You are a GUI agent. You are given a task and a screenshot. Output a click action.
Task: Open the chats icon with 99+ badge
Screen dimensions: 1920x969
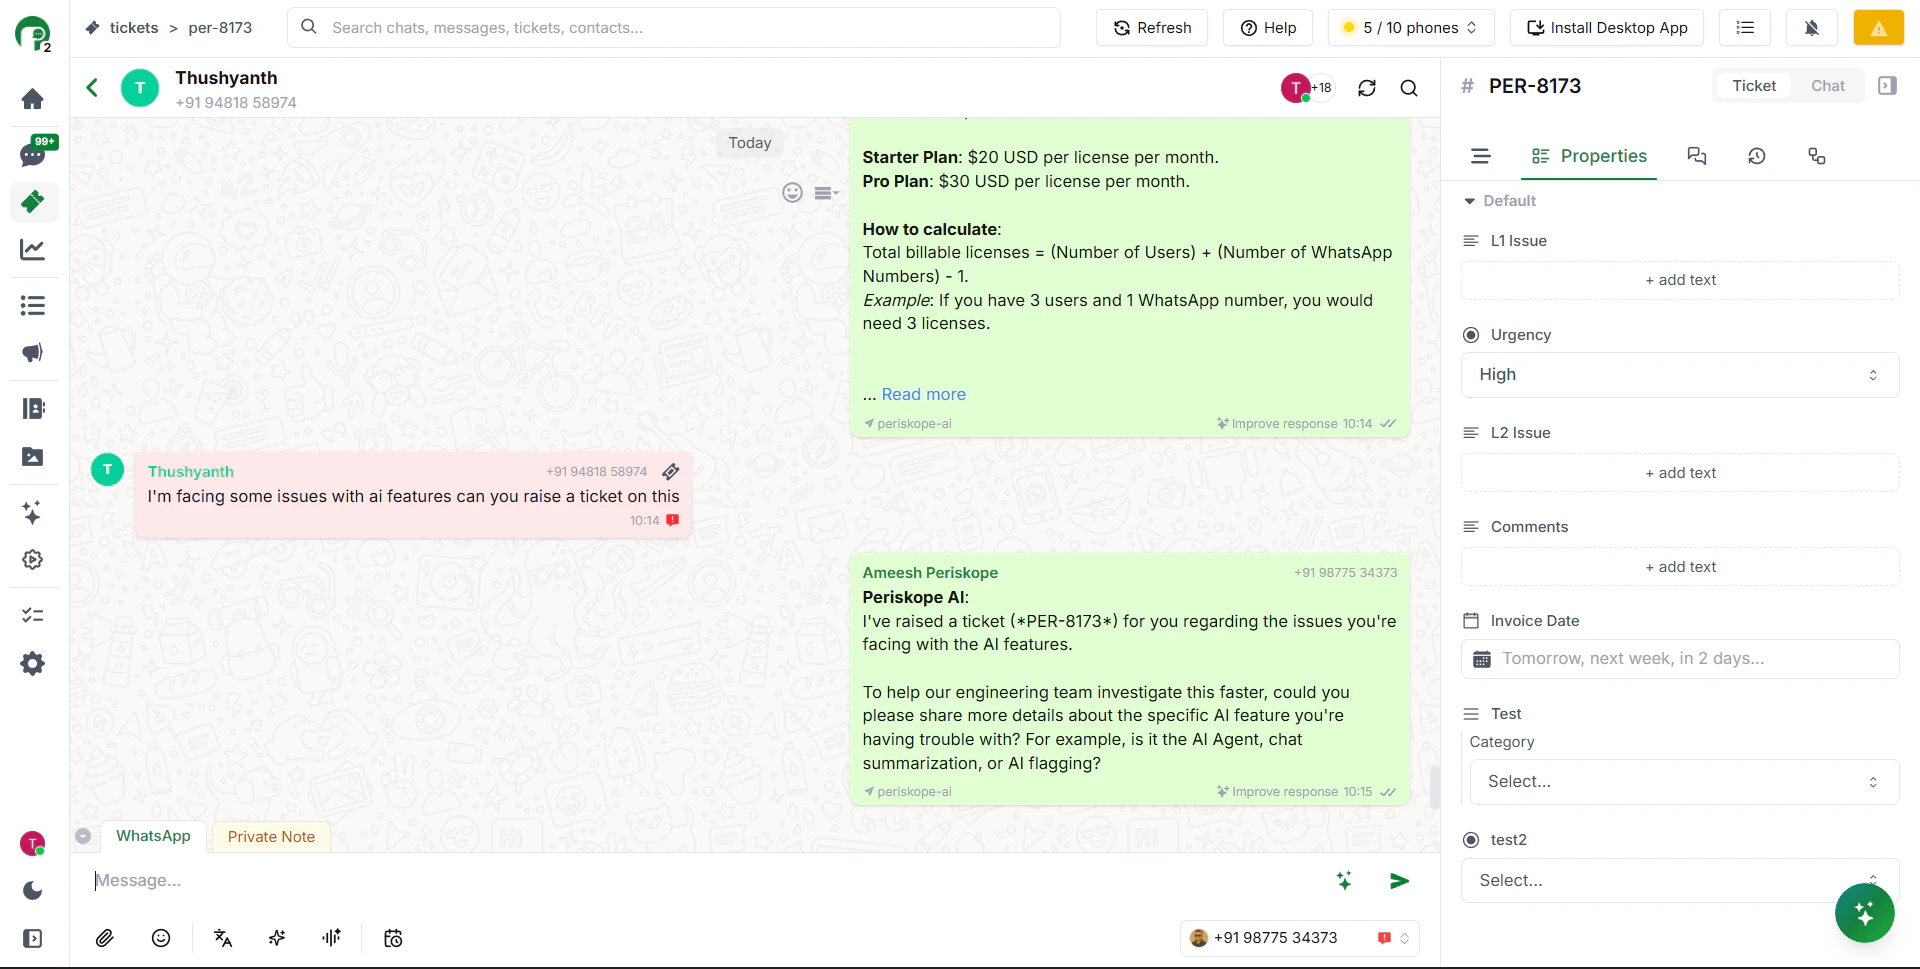tap(33, 154)
